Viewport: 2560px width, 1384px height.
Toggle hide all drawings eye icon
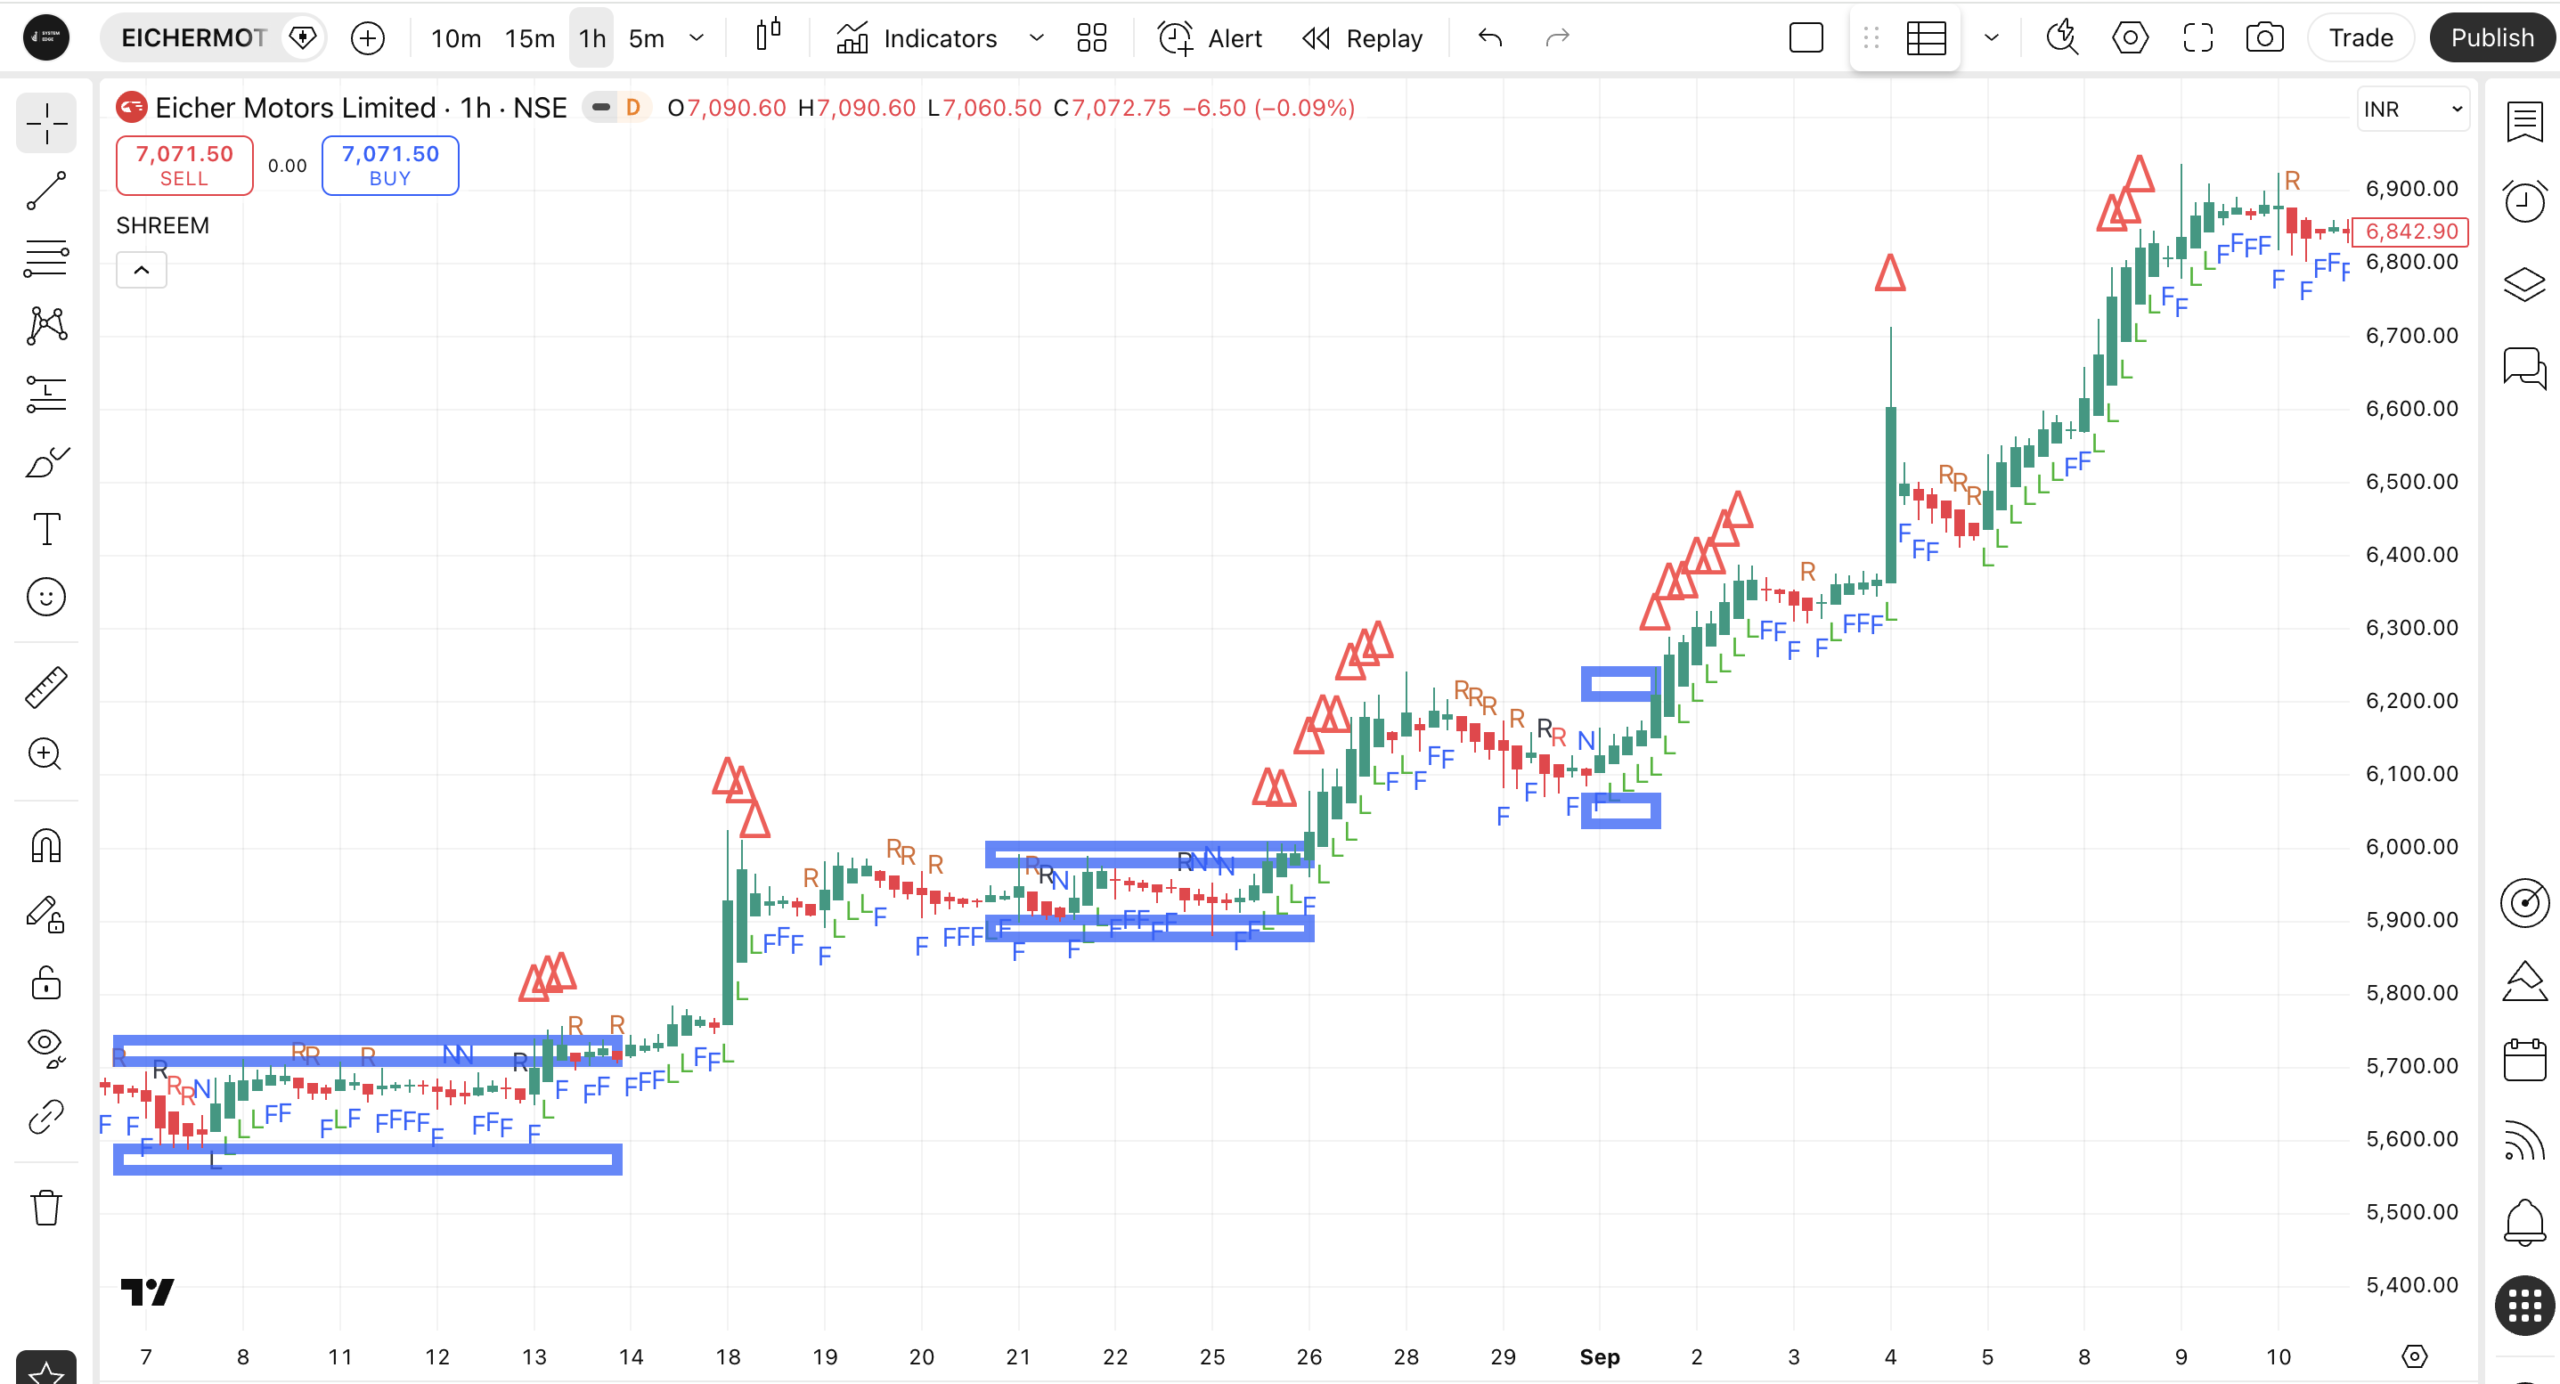(46, 1048)
